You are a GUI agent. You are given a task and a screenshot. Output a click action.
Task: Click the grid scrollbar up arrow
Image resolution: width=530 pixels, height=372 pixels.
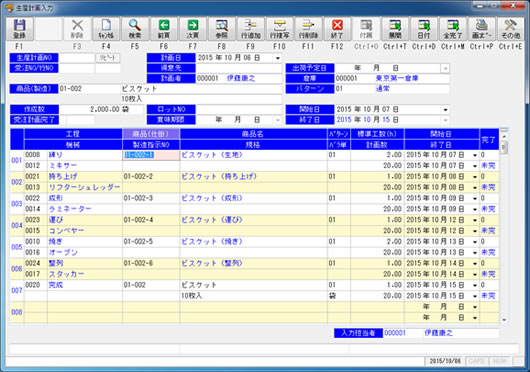point(504,136)
